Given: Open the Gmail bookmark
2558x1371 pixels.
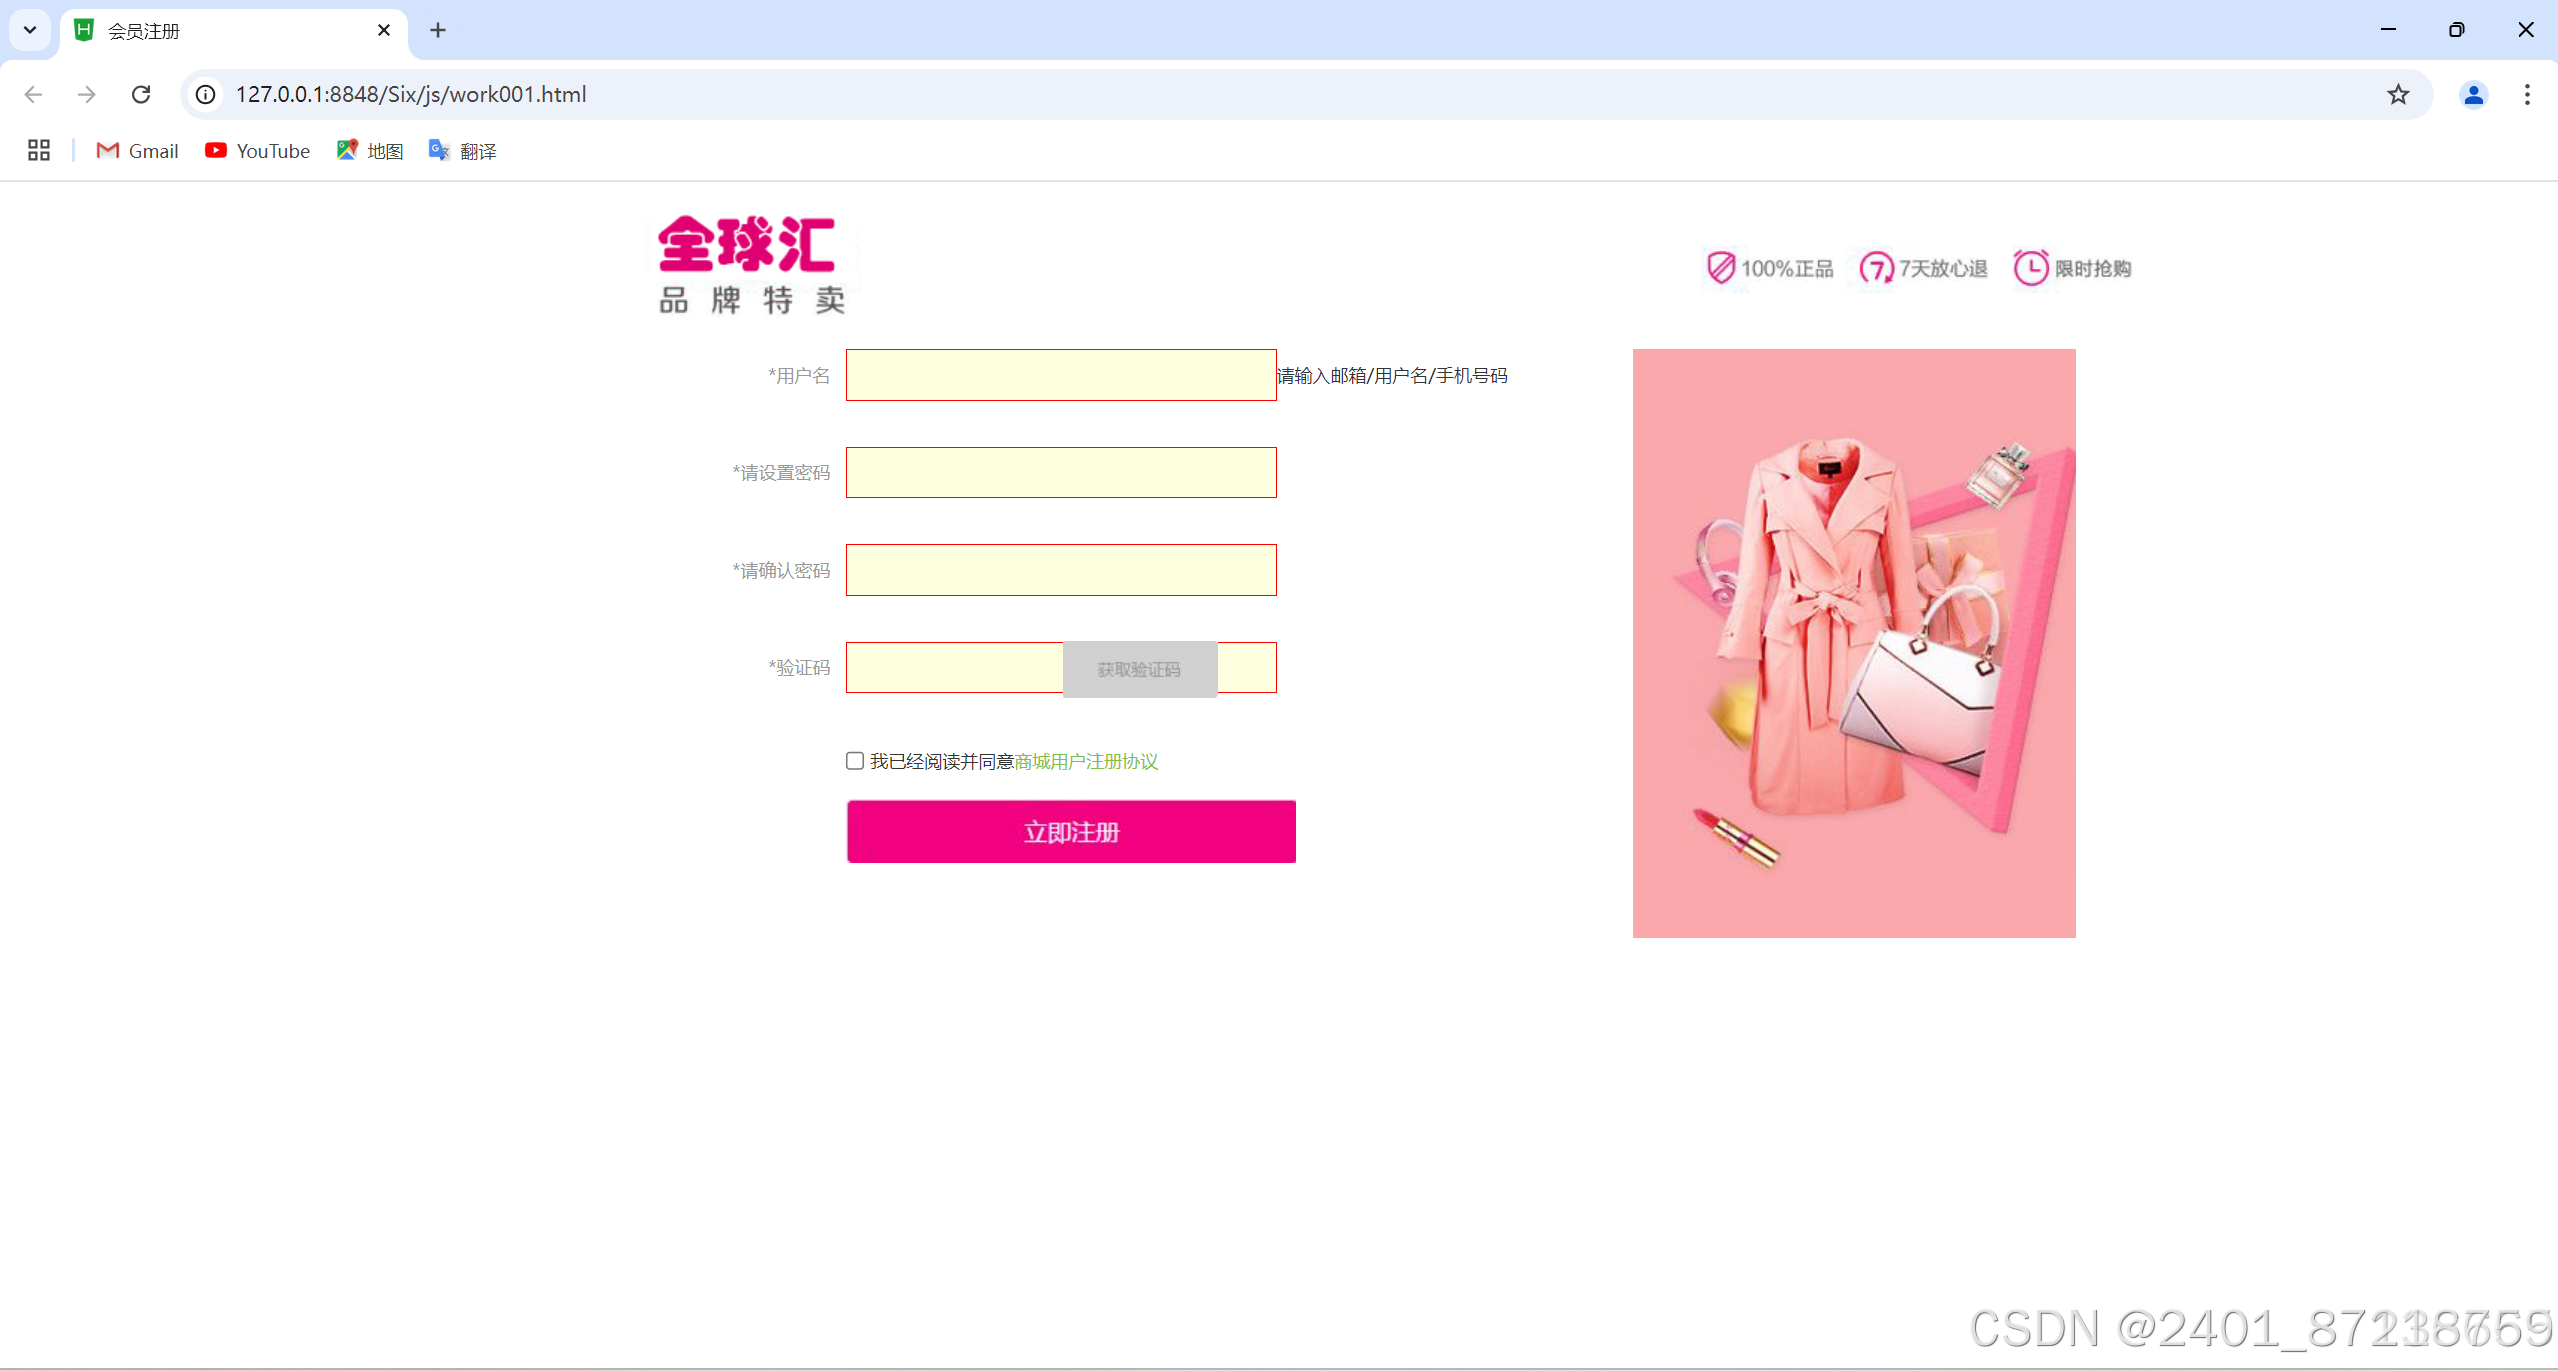Looking at the screenshot, I should click(x=137, y=150).
